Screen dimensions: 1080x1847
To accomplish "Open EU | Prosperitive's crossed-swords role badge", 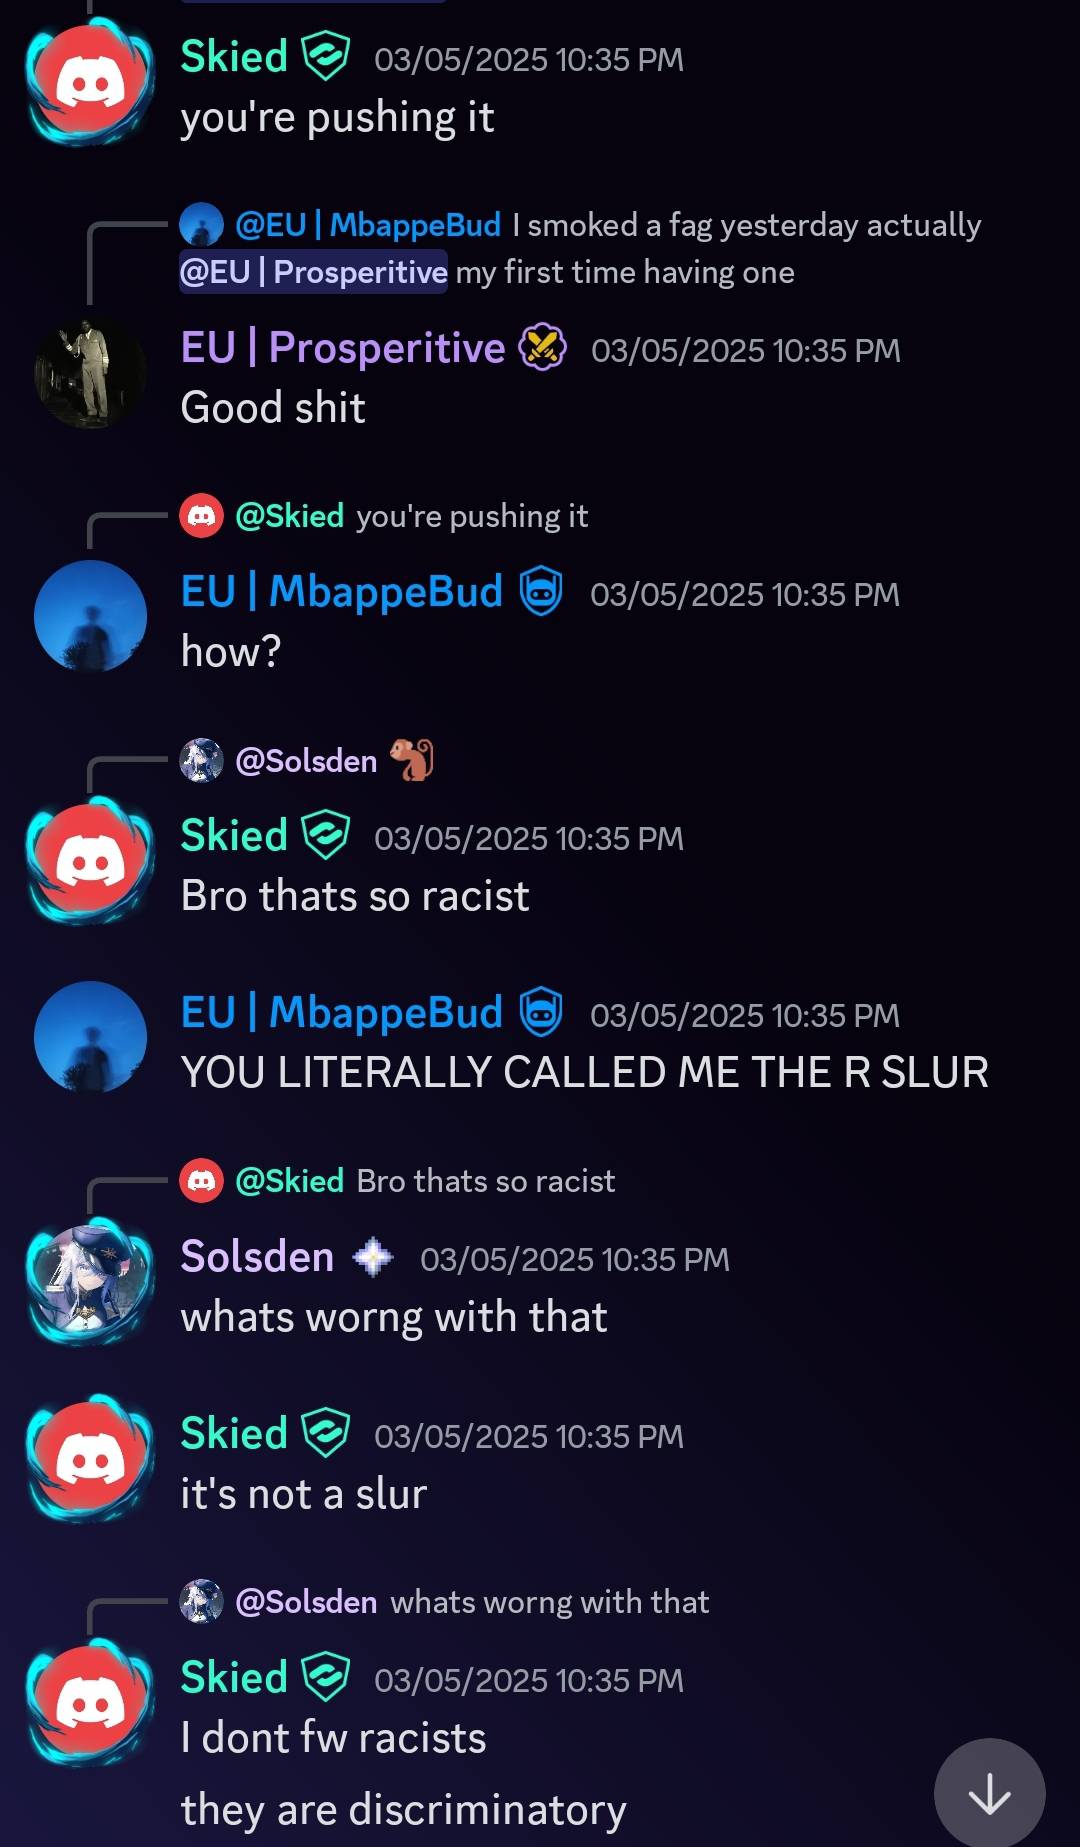I will 543,348.
